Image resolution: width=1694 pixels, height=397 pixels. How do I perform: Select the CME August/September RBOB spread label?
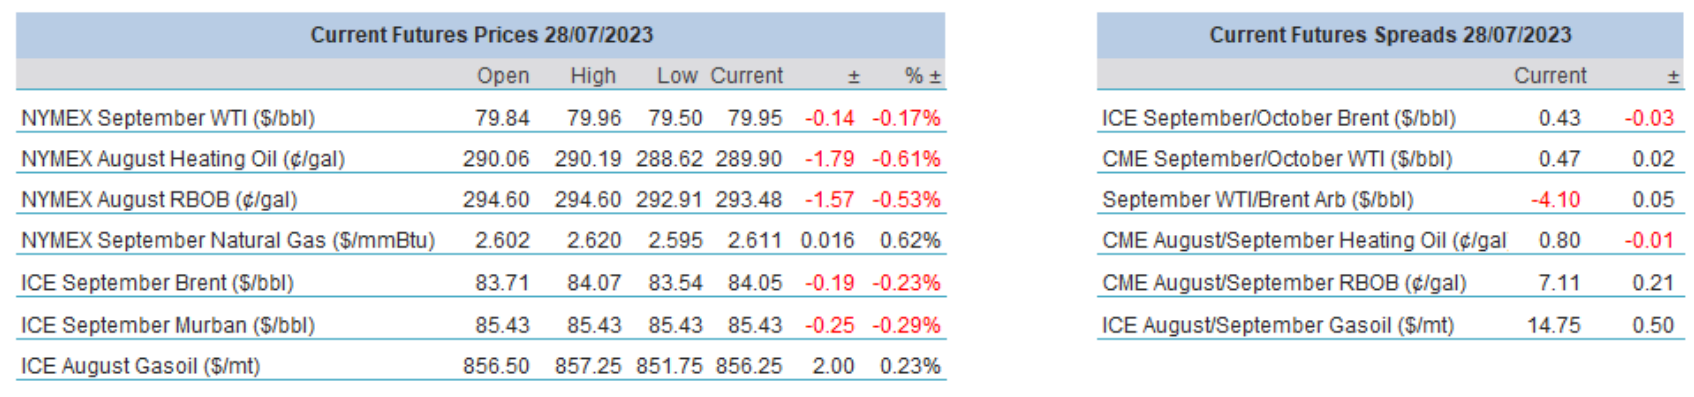click(1284, 283)
